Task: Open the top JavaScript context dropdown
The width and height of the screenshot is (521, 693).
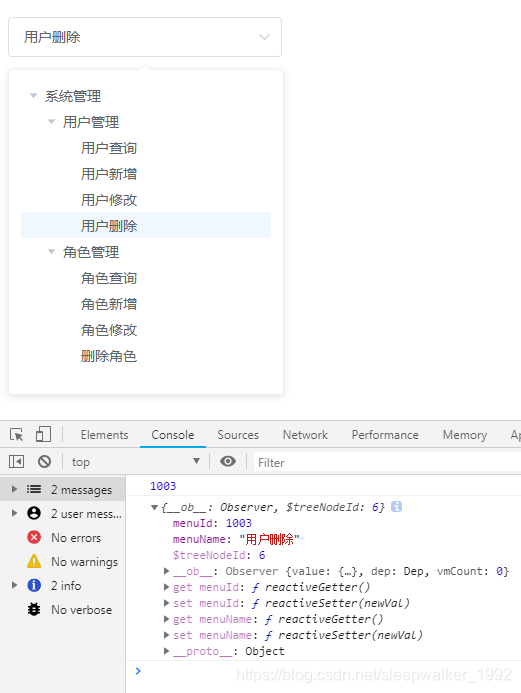Action: [136, 462]
